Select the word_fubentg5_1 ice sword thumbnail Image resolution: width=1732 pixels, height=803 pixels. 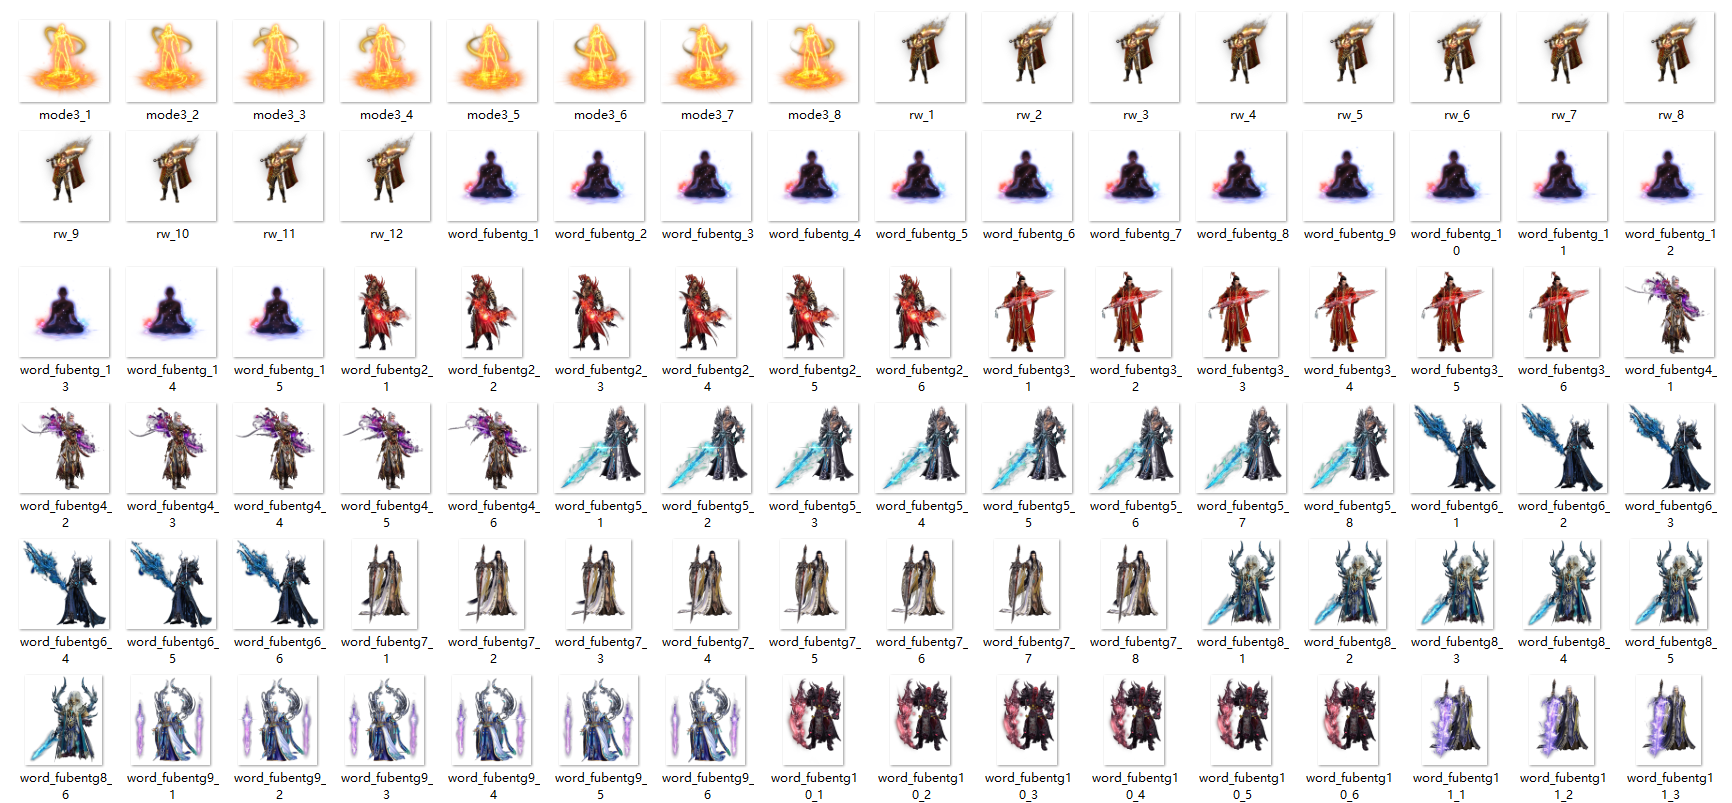600,448
